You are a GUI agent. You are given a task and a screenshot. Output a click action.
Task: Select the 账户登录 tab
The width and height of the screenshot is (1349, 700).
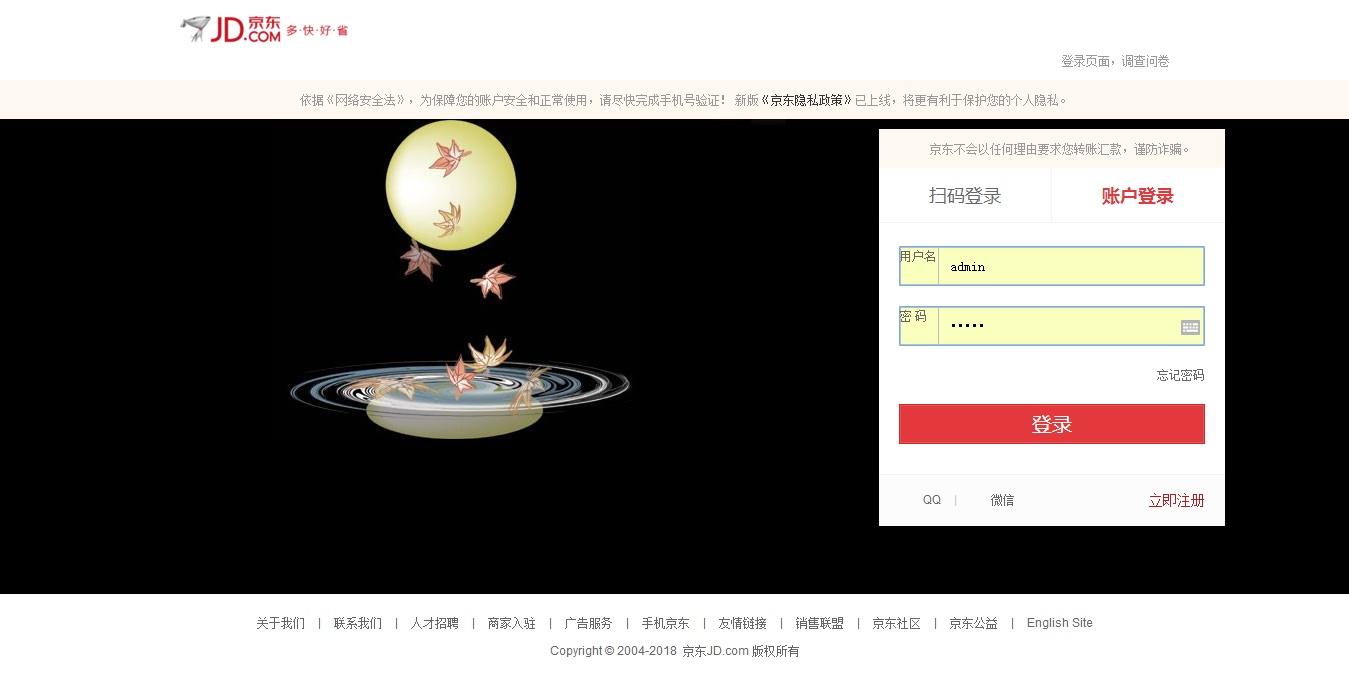tap(1138, 196)
